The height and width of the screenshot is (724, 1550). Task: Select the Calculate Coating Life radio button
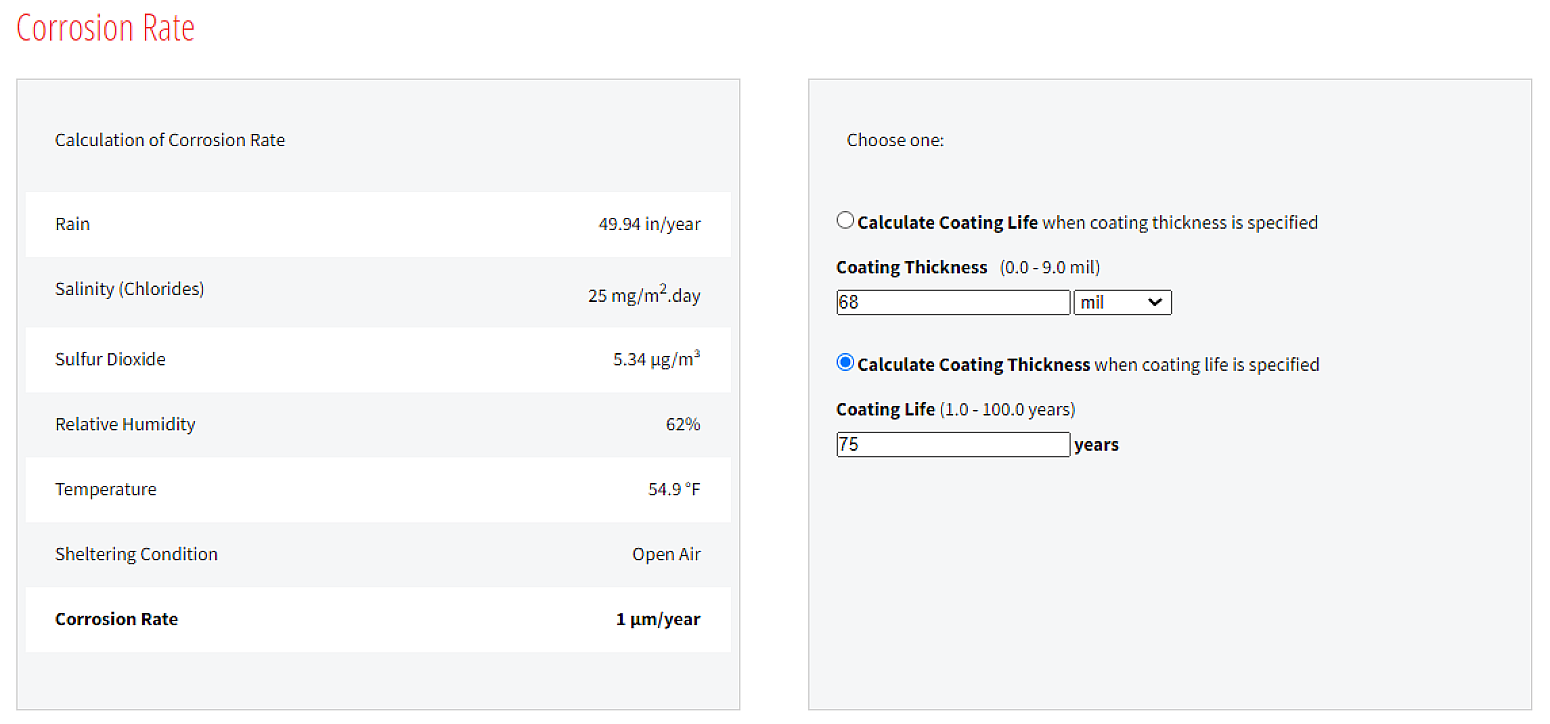coord(845,221)
